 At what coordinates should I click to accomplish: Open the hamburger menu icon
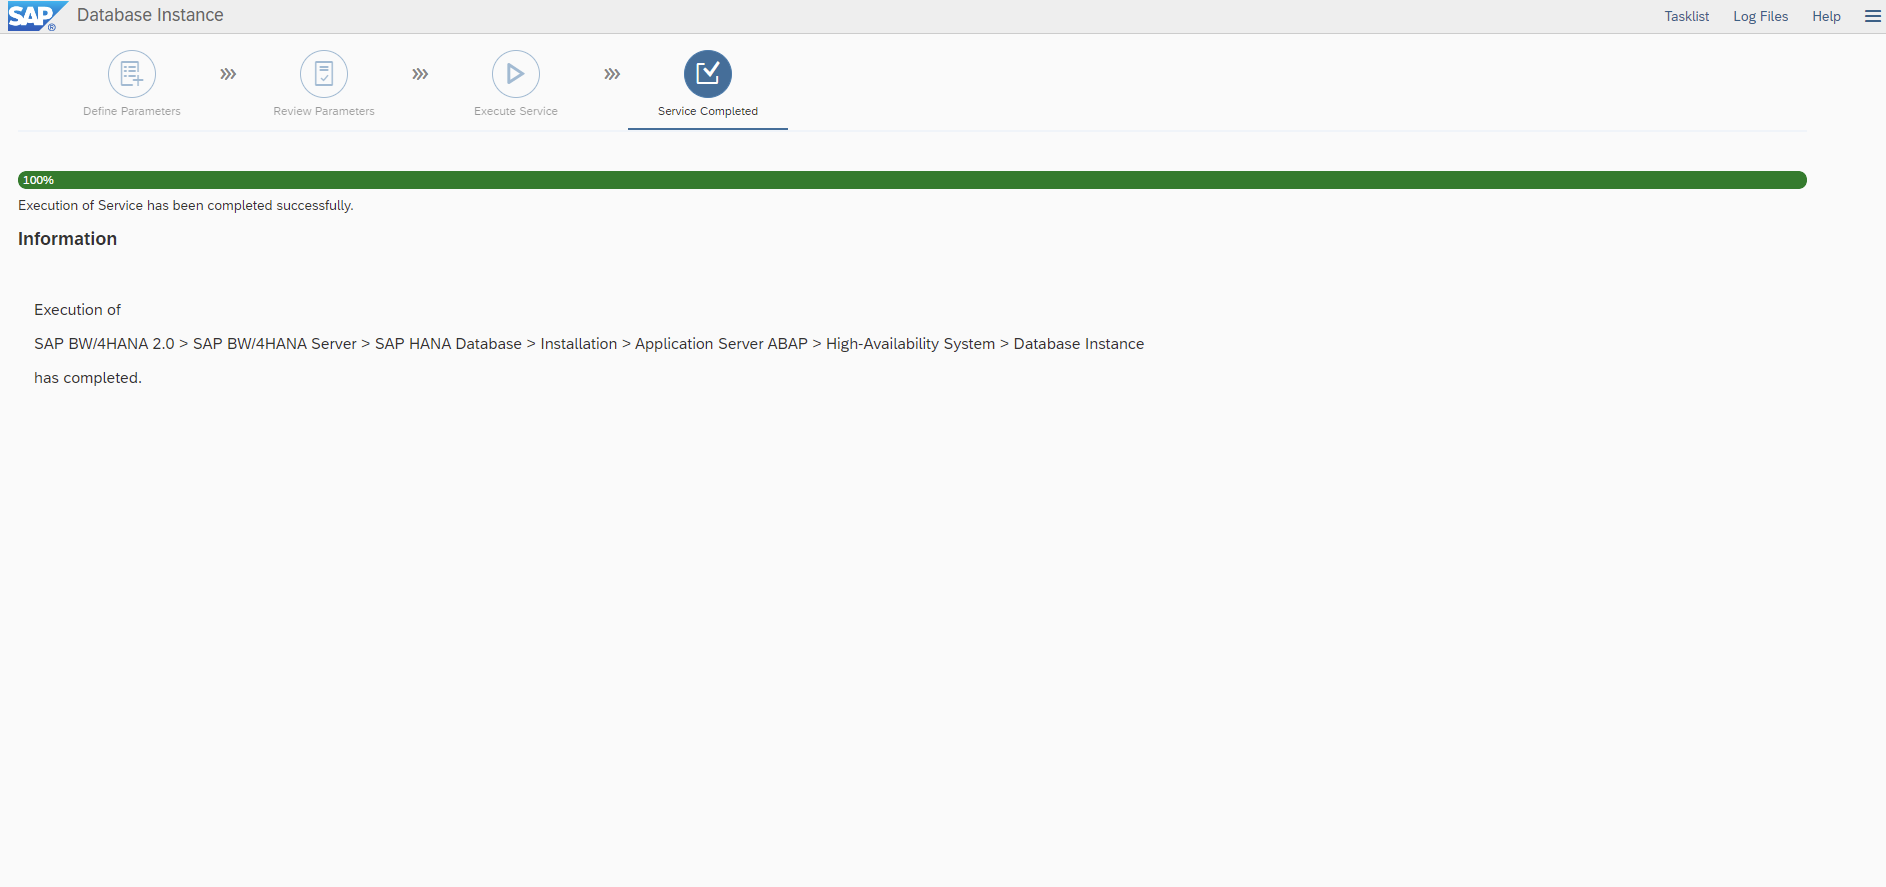(1873, 16)
